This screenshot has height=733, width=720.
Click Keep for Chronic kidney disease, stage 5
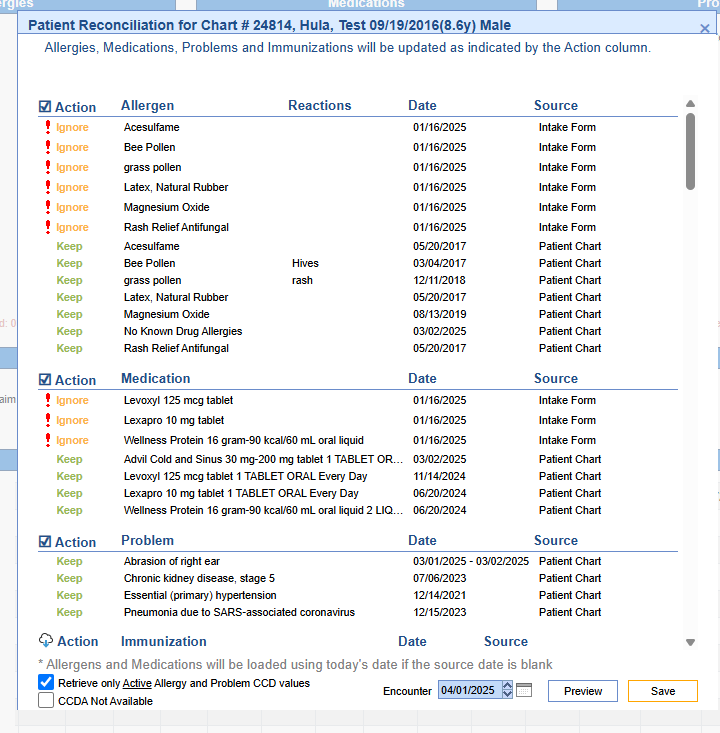tap(69, 578)
